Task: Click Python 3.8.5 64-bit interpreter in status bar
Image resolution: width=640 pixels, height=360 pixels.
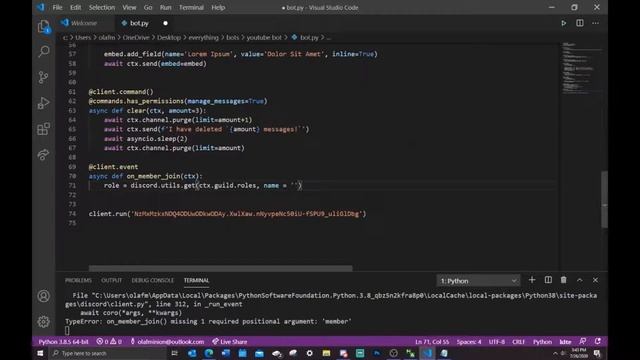Action: (63, 342)
